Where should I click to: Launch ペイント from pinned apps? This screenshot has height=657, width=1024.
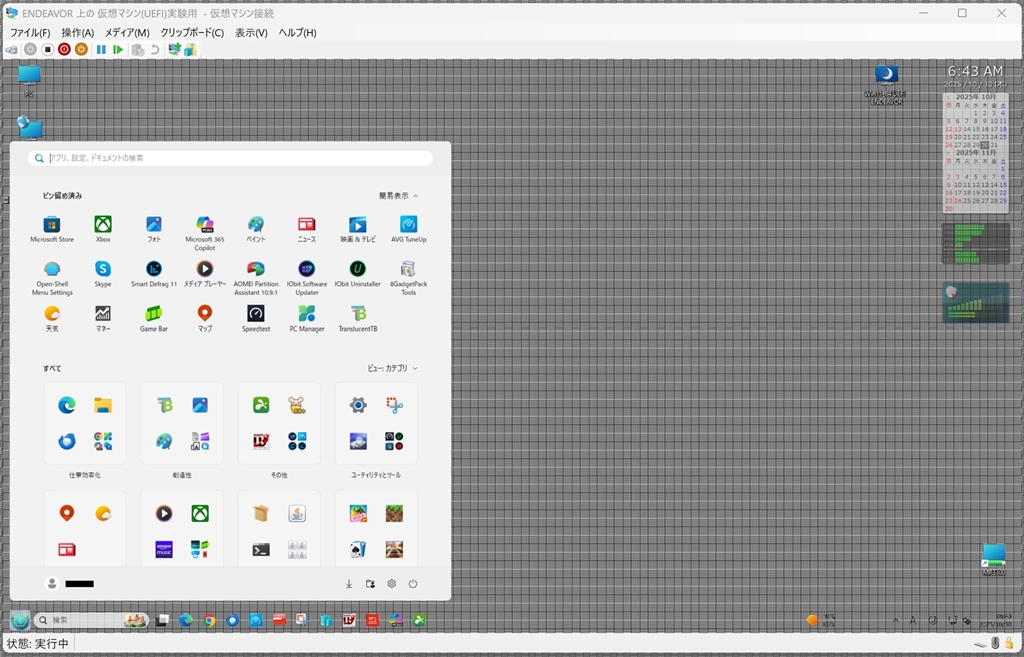256,230
